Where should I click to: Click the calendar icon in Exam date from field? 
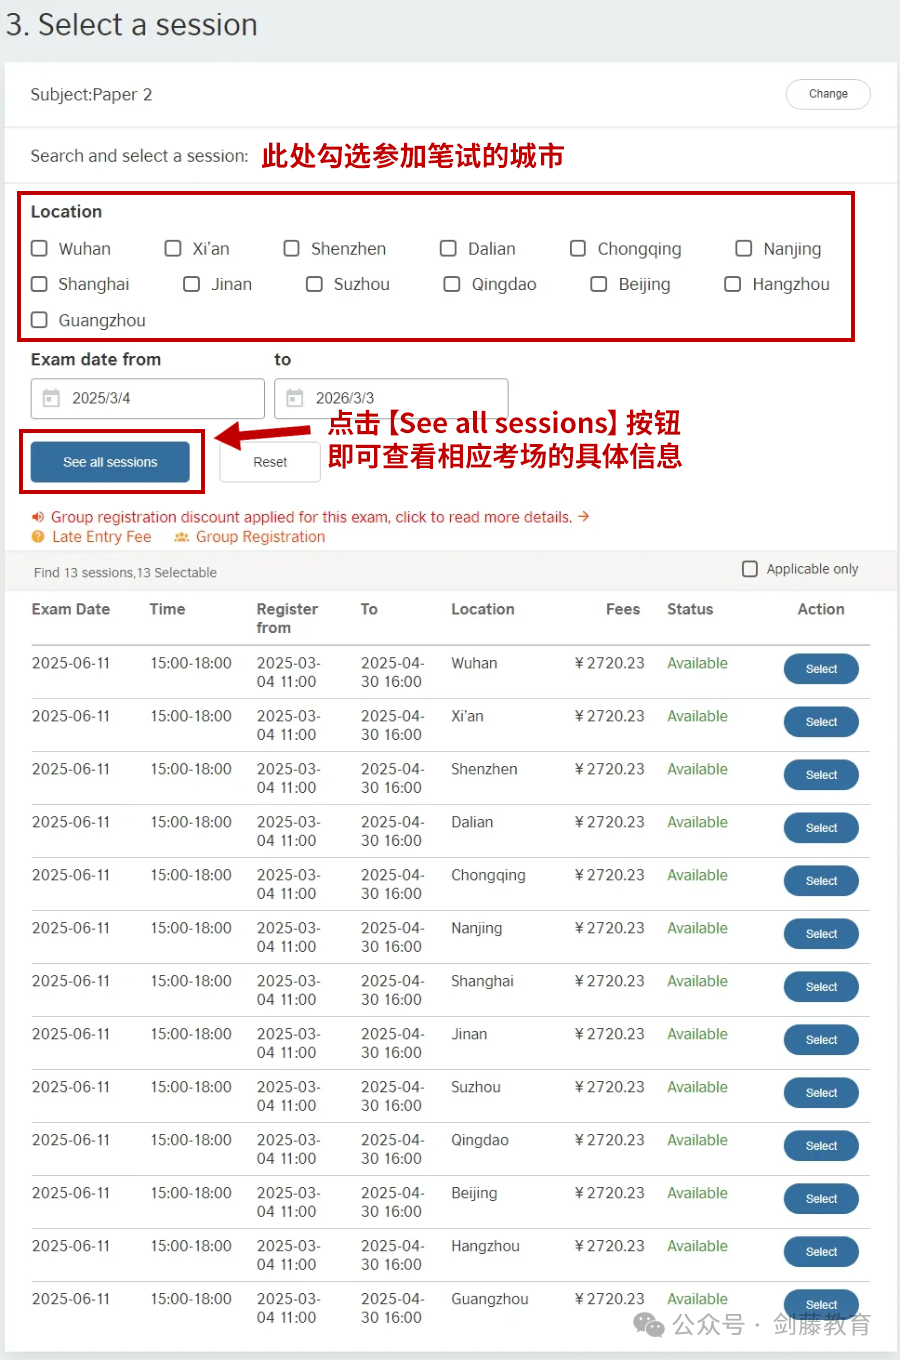(x=51, y=398)
